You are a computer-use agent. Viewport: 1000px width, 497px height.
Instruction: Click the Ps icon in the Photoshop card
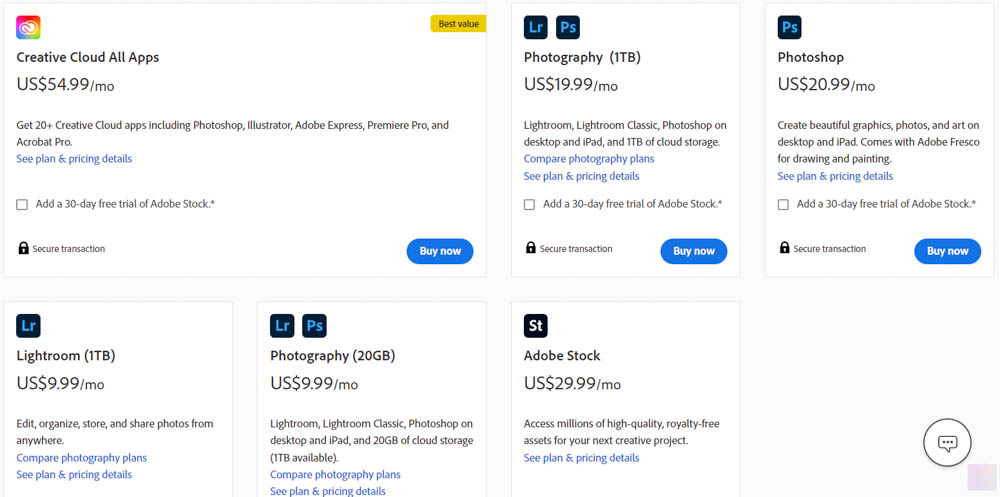790,27
